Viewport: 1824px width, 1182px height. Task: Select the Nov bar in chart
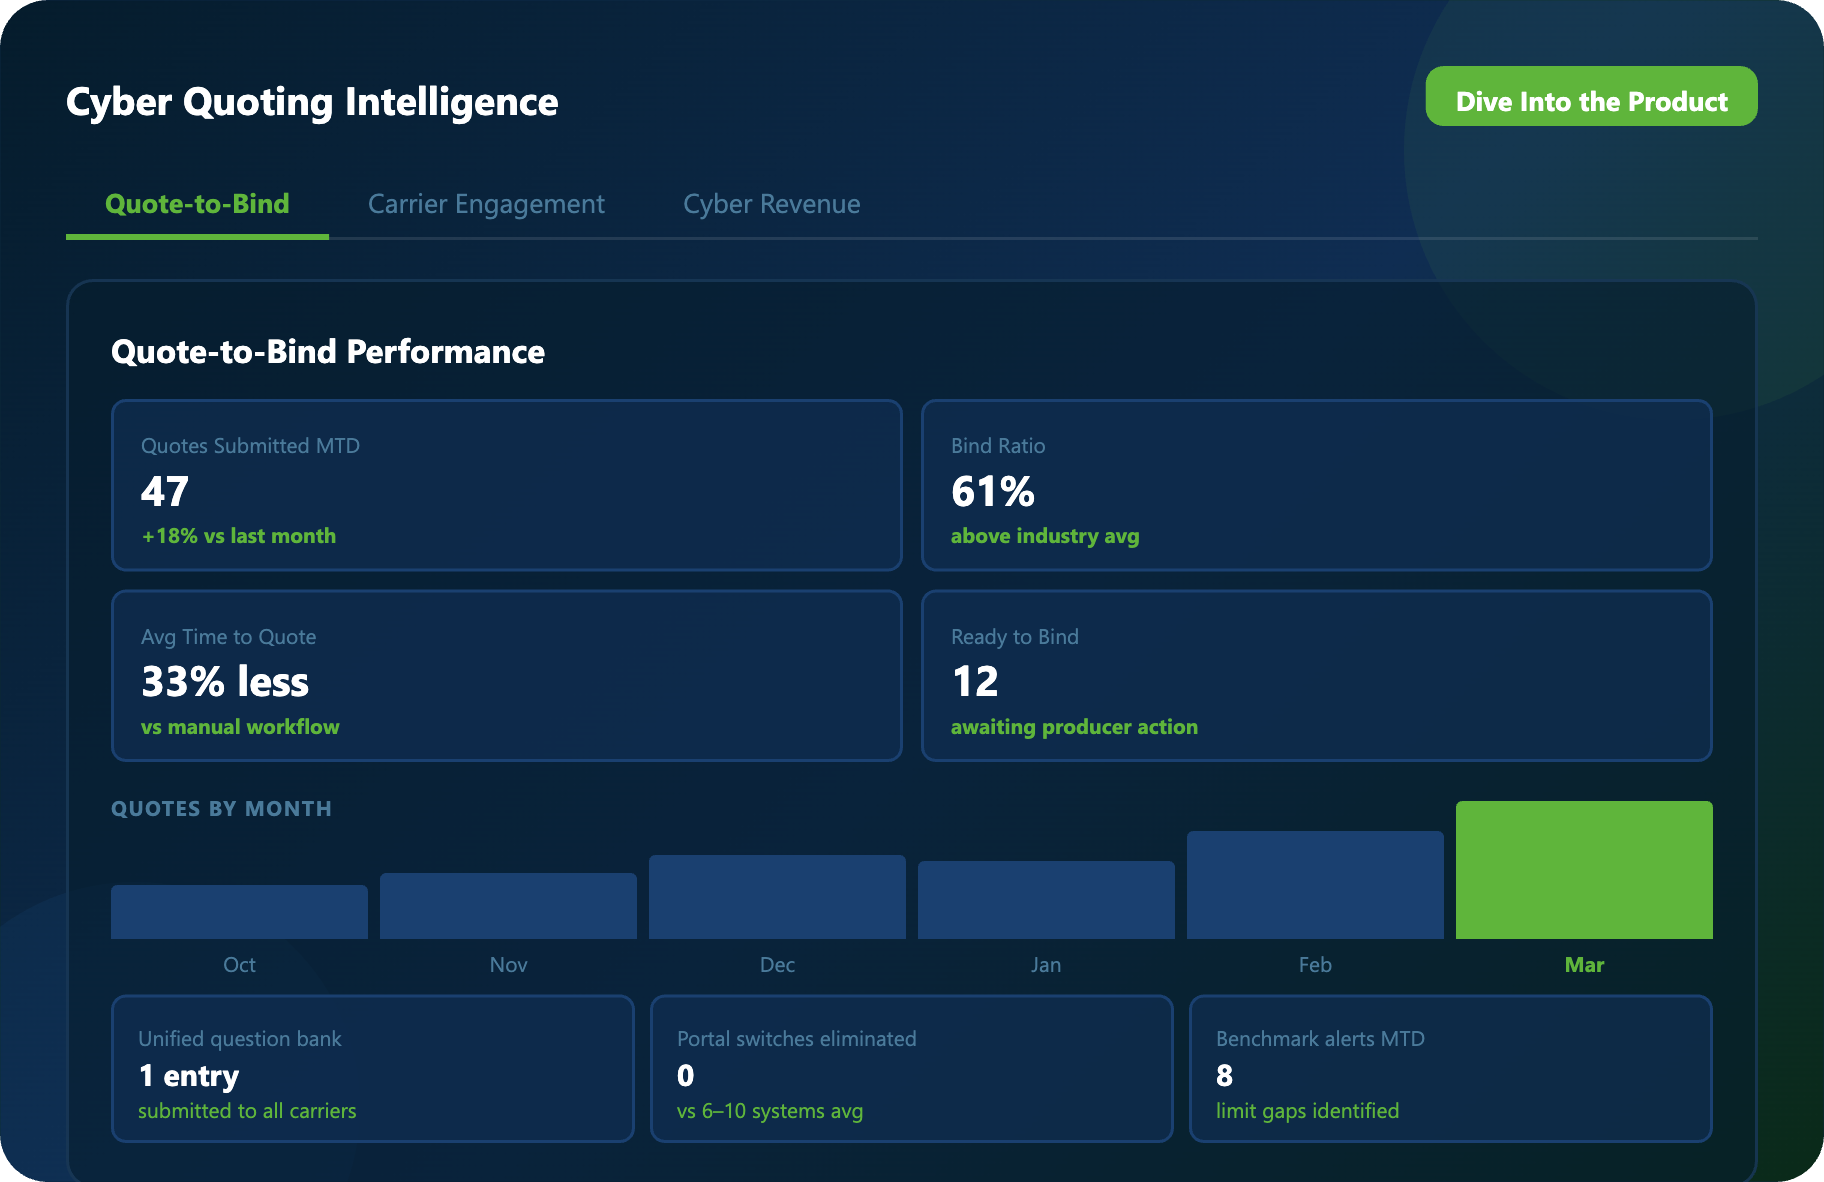coord(508,906)
